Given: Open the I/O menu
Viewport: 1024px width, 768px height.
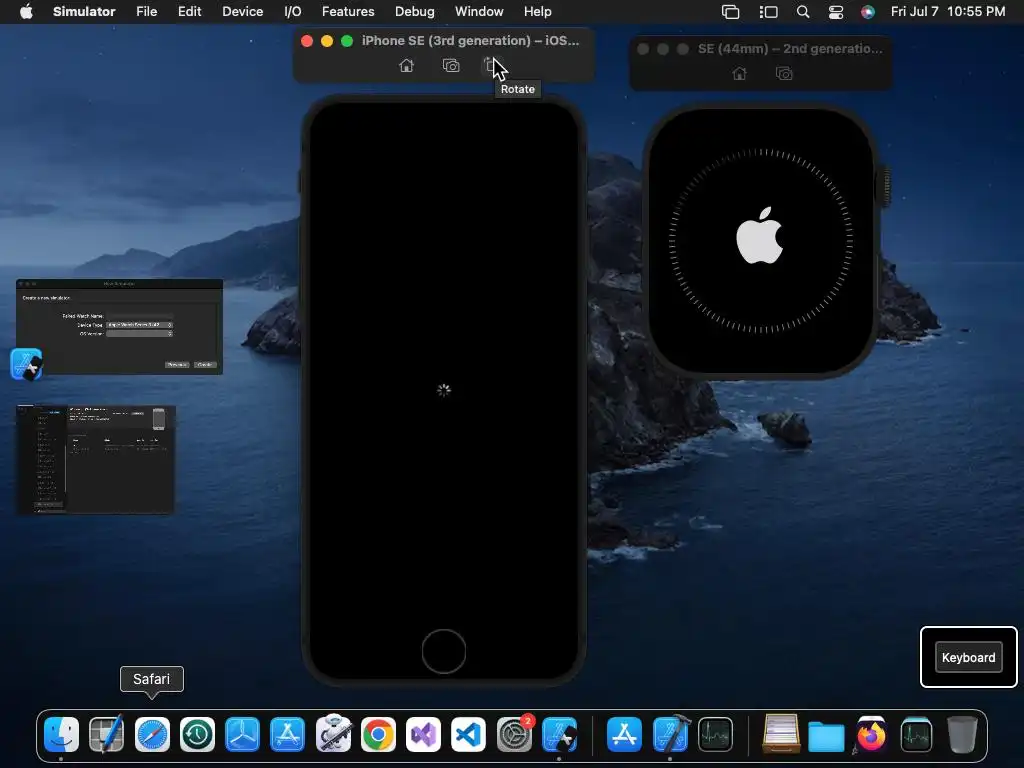Looking at the screenshot, I should tap(293, 12).
